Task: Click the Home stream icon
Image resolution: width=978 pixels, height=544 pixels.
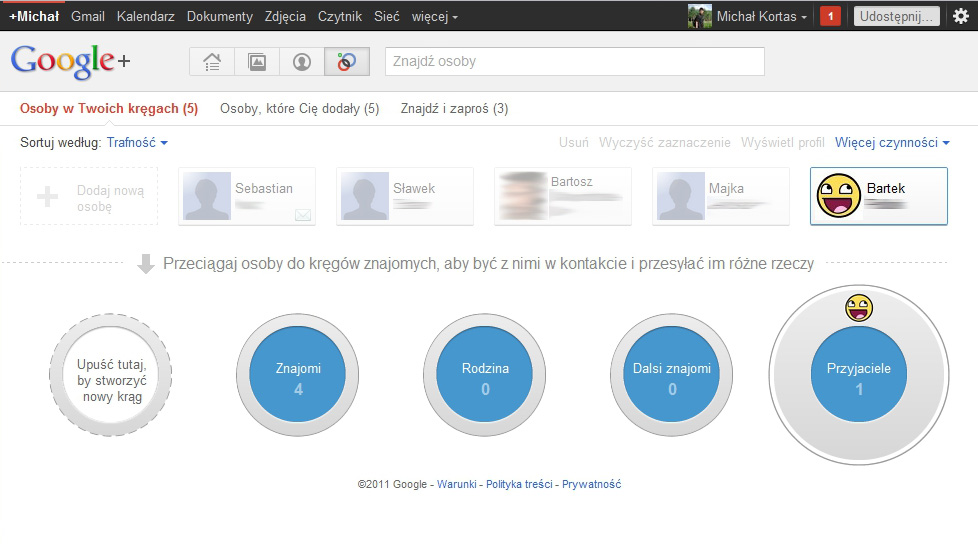Action: [212, 62]
